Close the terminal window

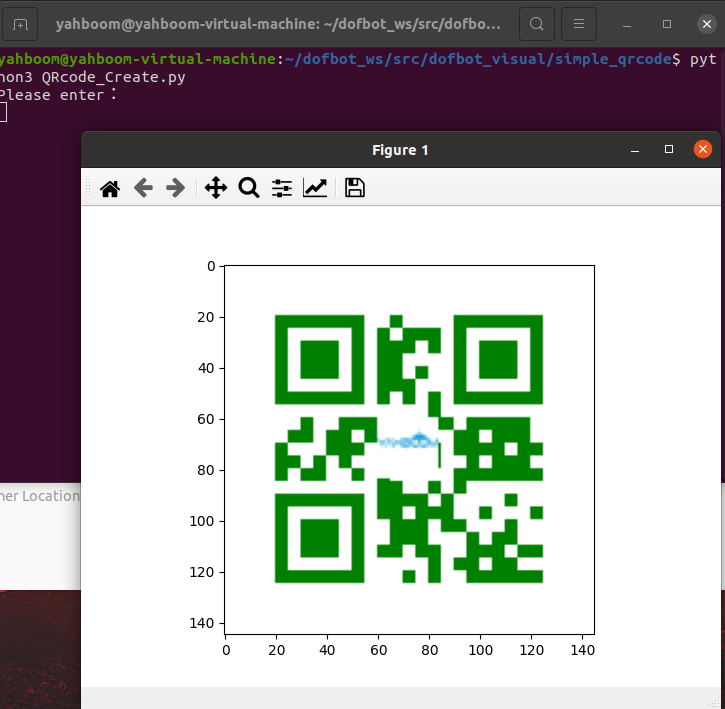pyautogui.click(x=707, y=24)
